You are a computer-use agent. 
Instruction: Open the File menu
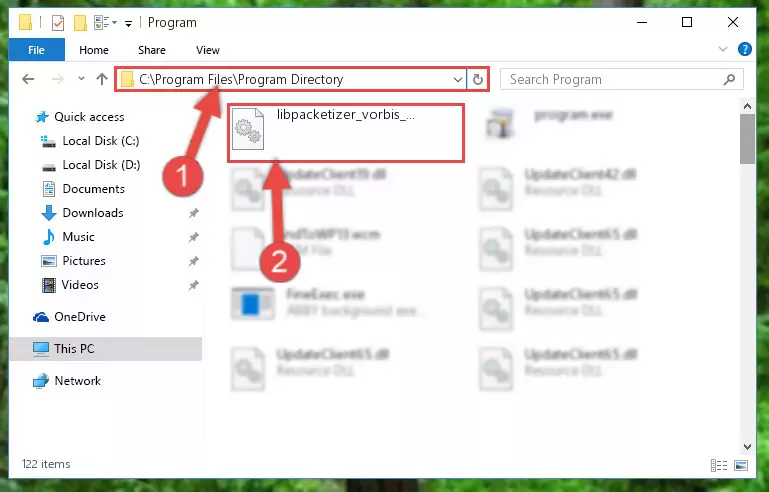pyautogui.click(x=36, y=50)
